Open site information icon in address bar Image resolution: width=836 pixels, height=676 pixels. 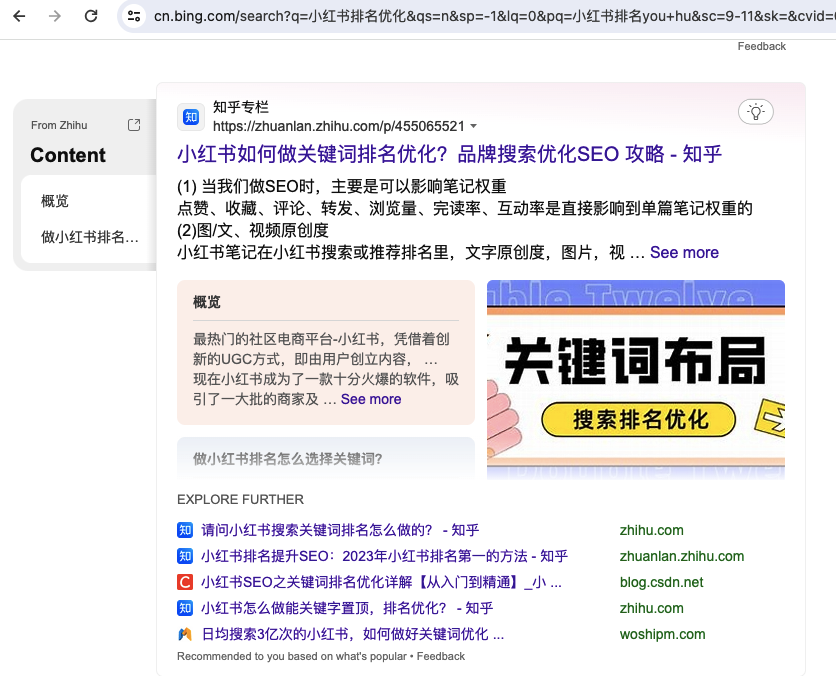click(134, 16)
